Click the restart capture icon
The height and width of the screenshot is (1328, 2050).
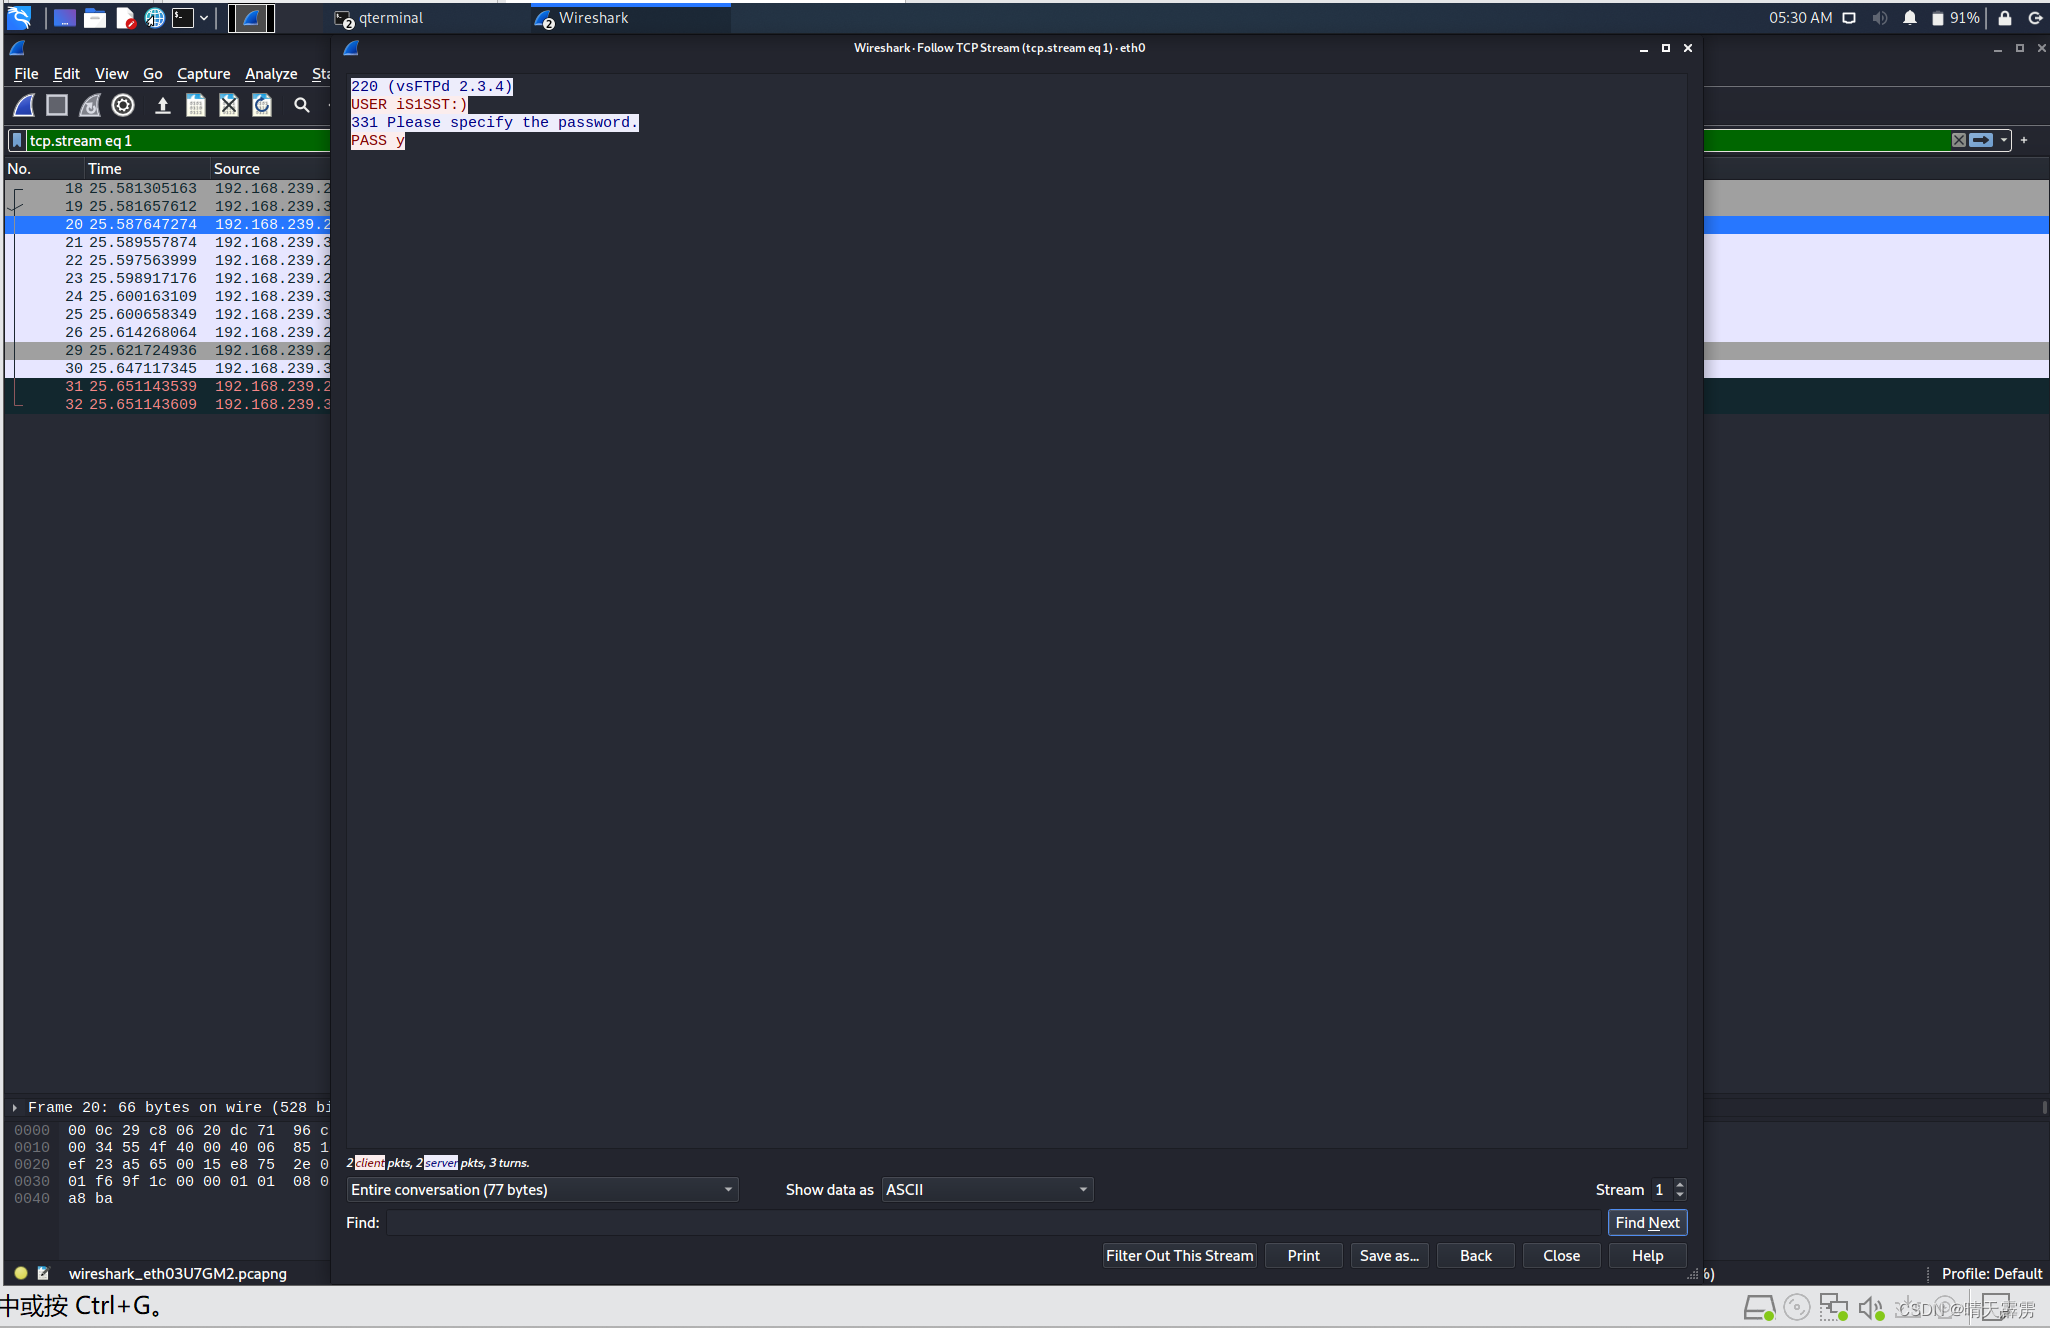click(90, 105)
